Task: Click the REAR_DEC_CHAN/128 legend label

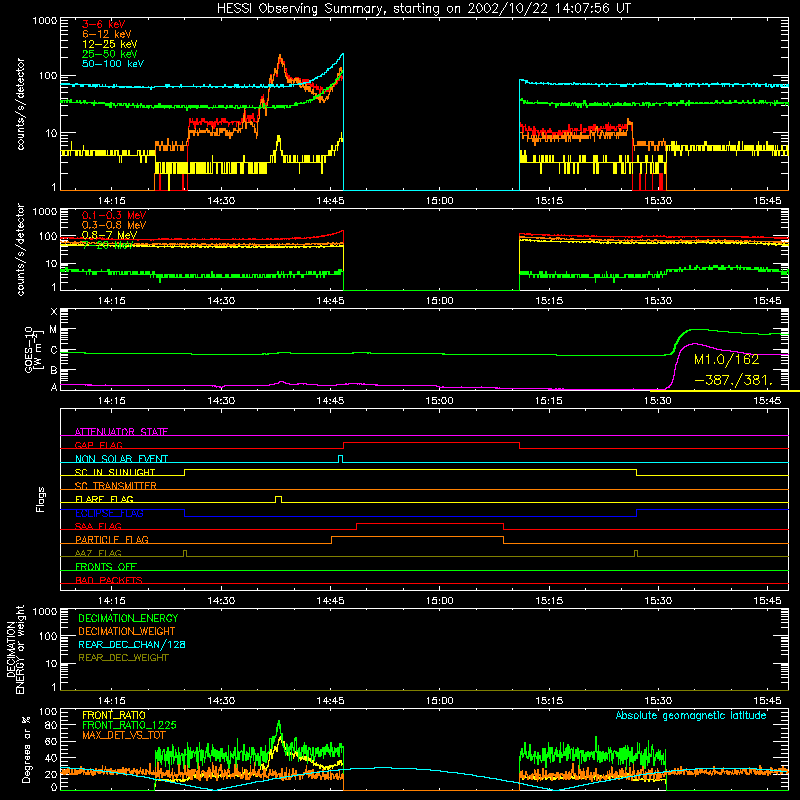Action: click(132, 644)
